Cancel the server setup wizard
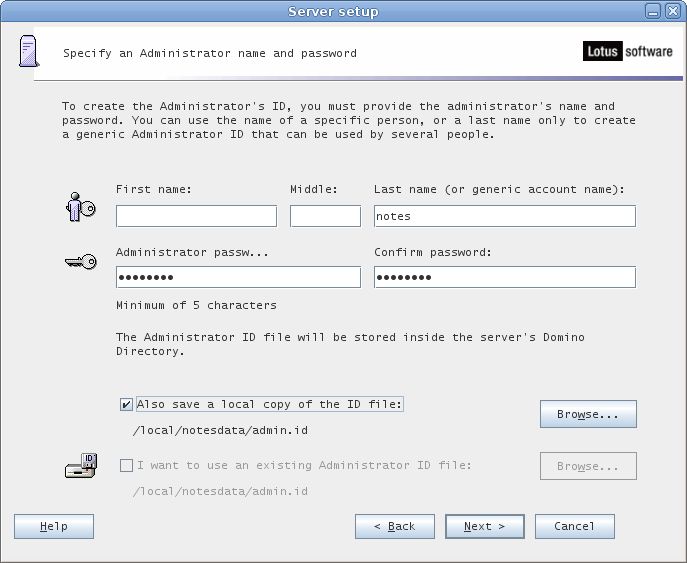The image size is (687, 563). tap(574, 526)
